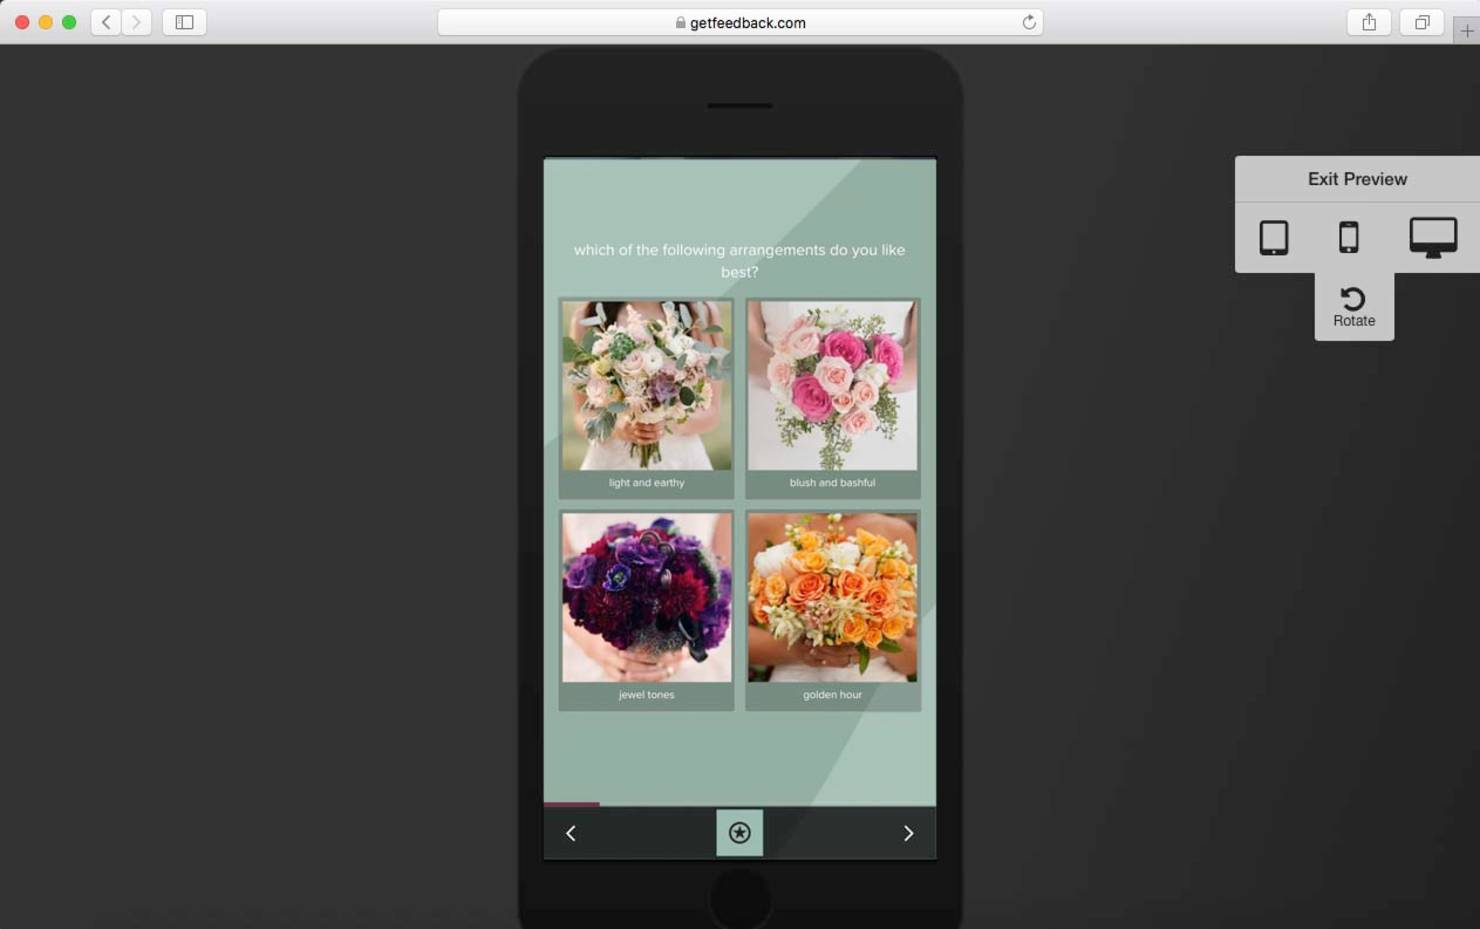Focus the getfeedback.com address bar
Image resolution: width=1480 pixels, height=929 pixels.
coord(740,22)
